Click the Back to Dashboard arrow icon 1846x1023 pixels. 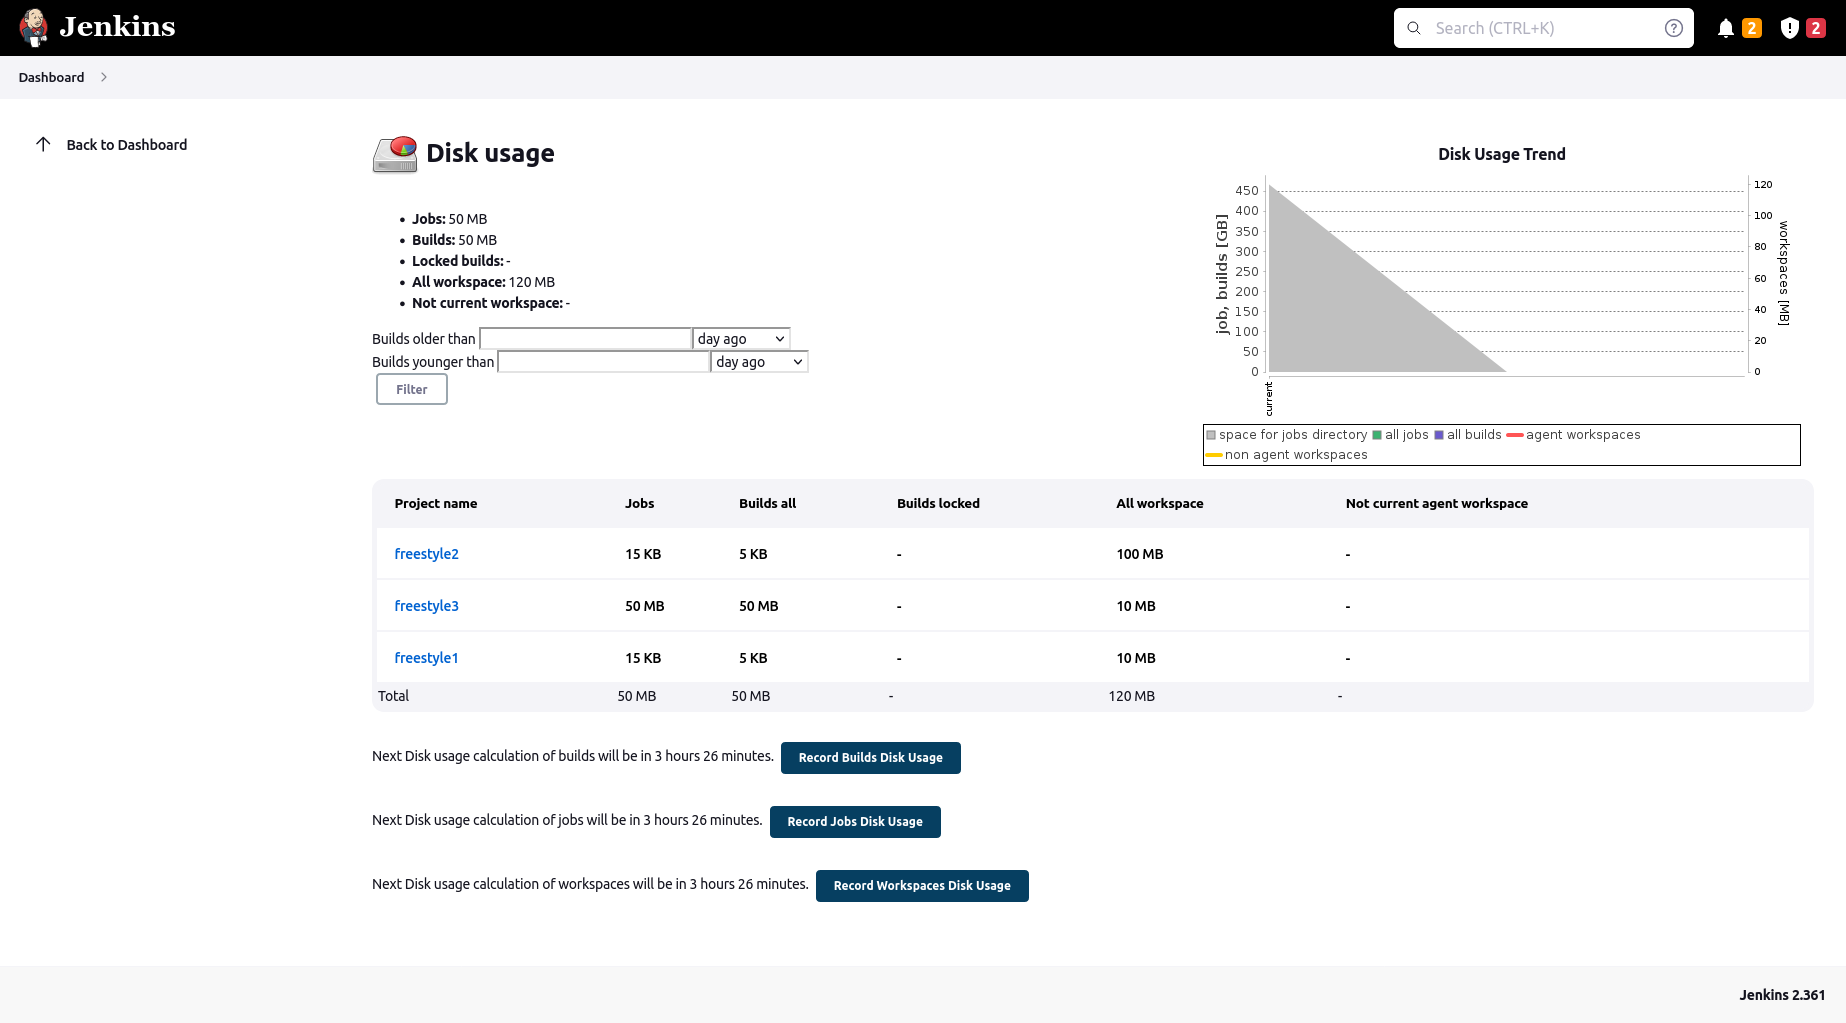pos(43,144)
